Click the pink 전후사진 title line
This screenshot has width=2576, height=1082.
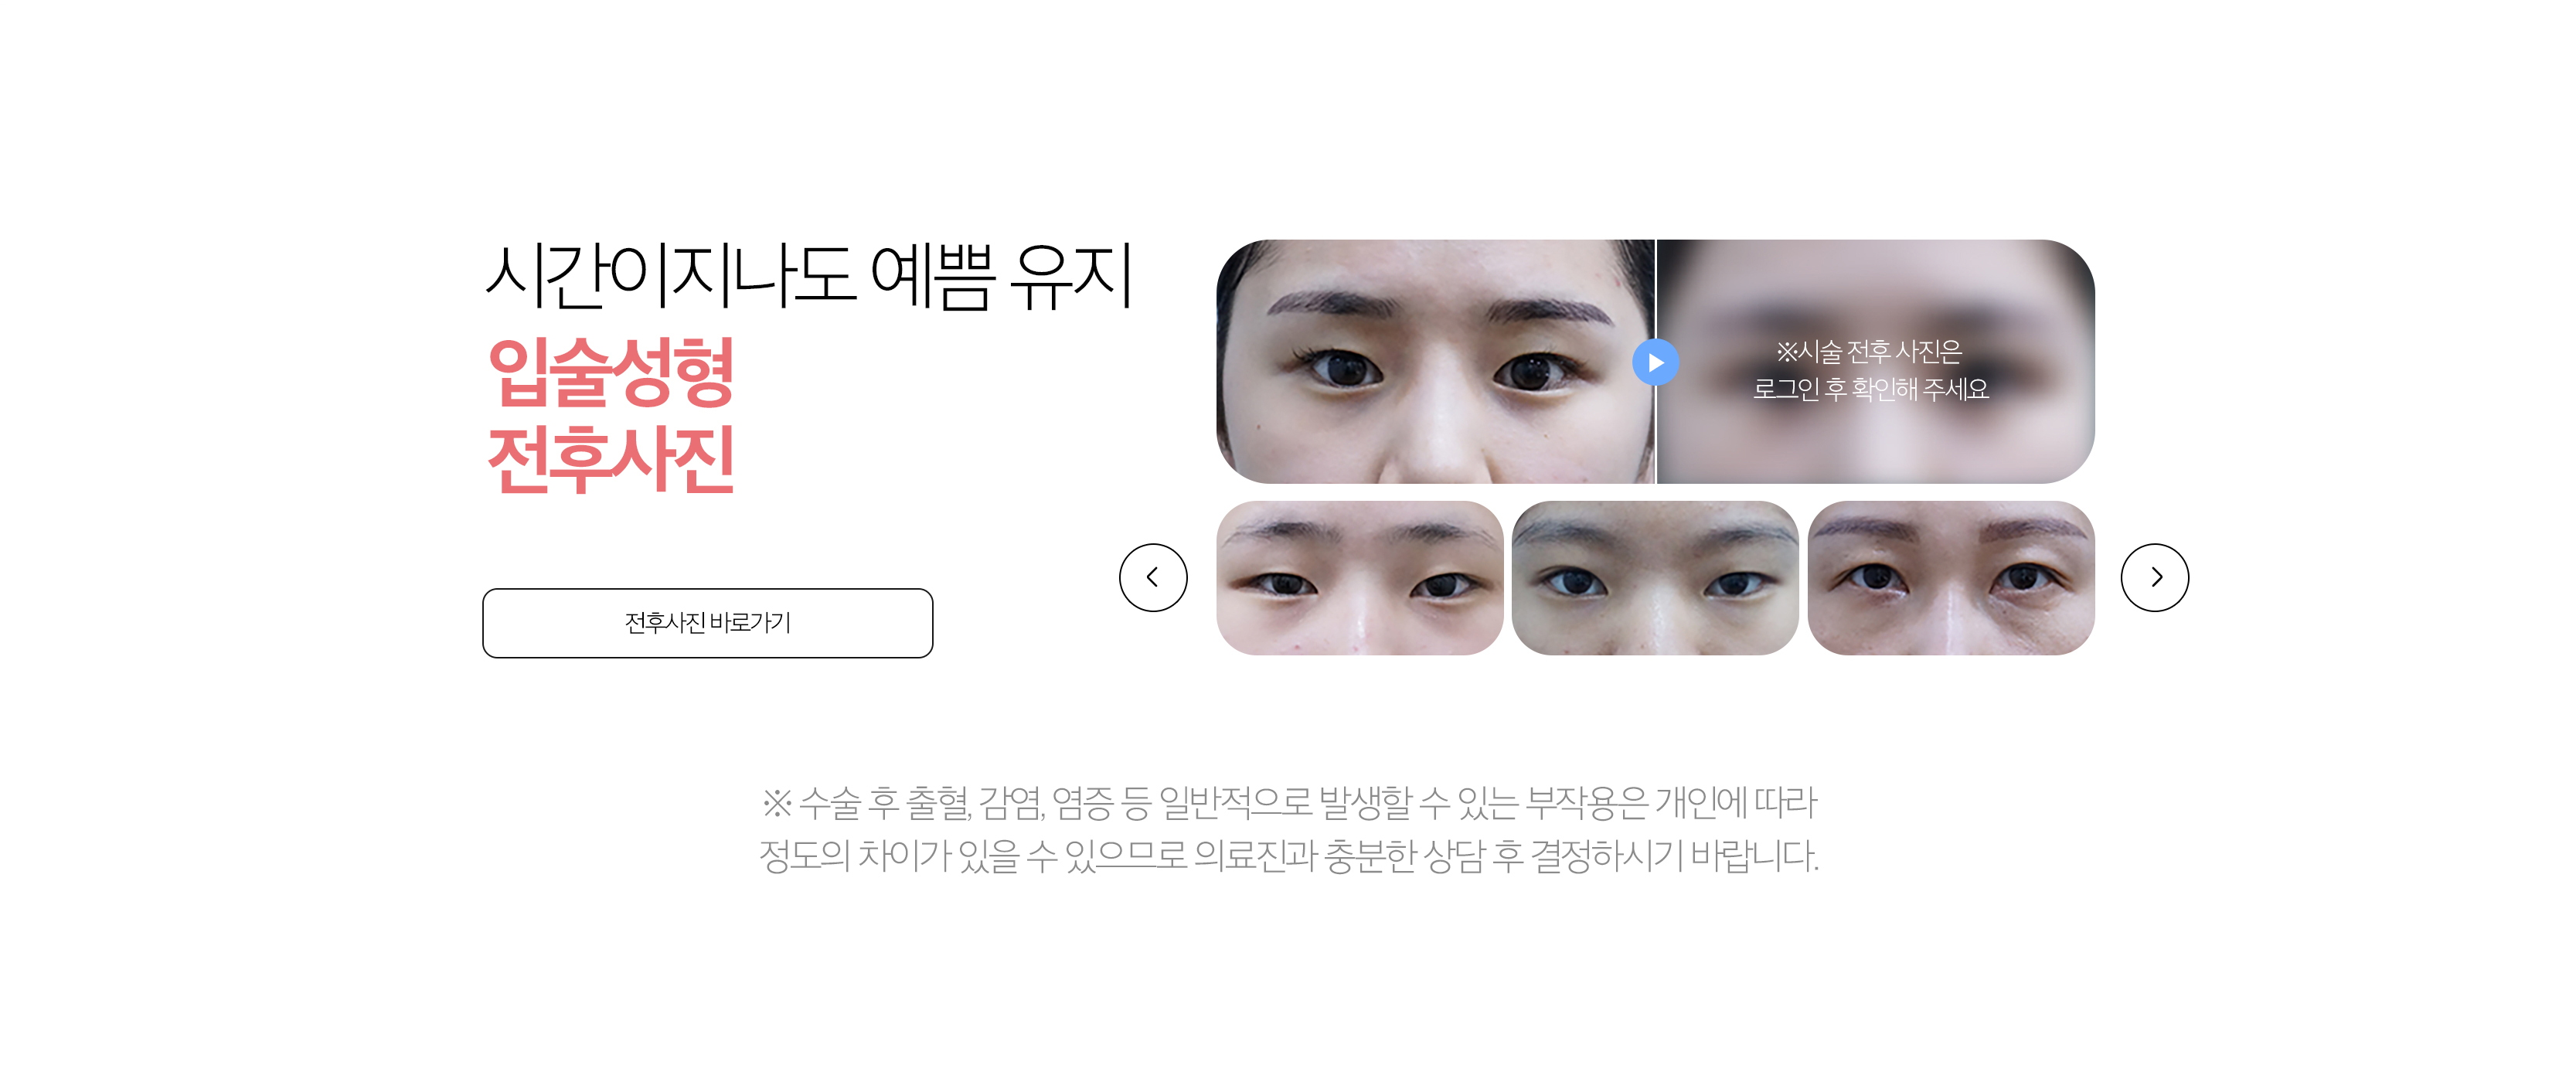(611, 459)
